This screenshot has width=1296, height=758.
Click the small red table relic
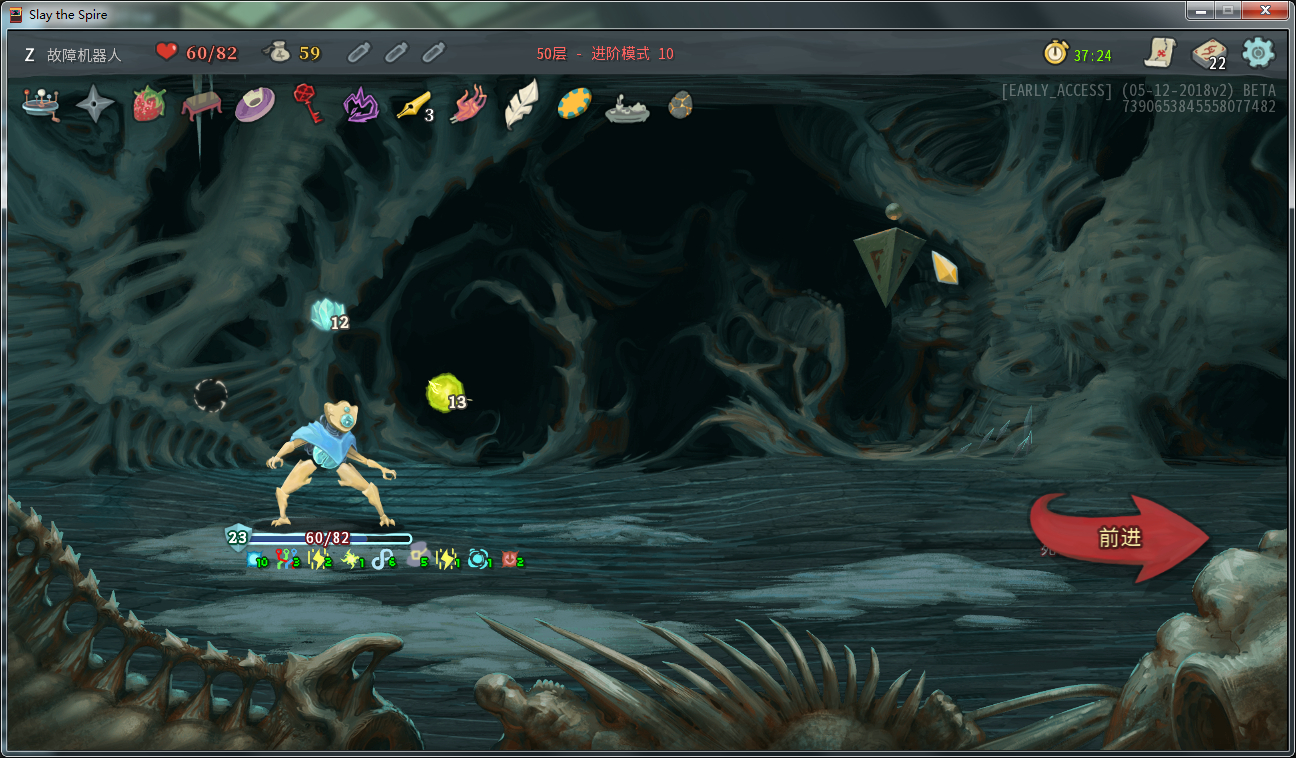[201, 106]
